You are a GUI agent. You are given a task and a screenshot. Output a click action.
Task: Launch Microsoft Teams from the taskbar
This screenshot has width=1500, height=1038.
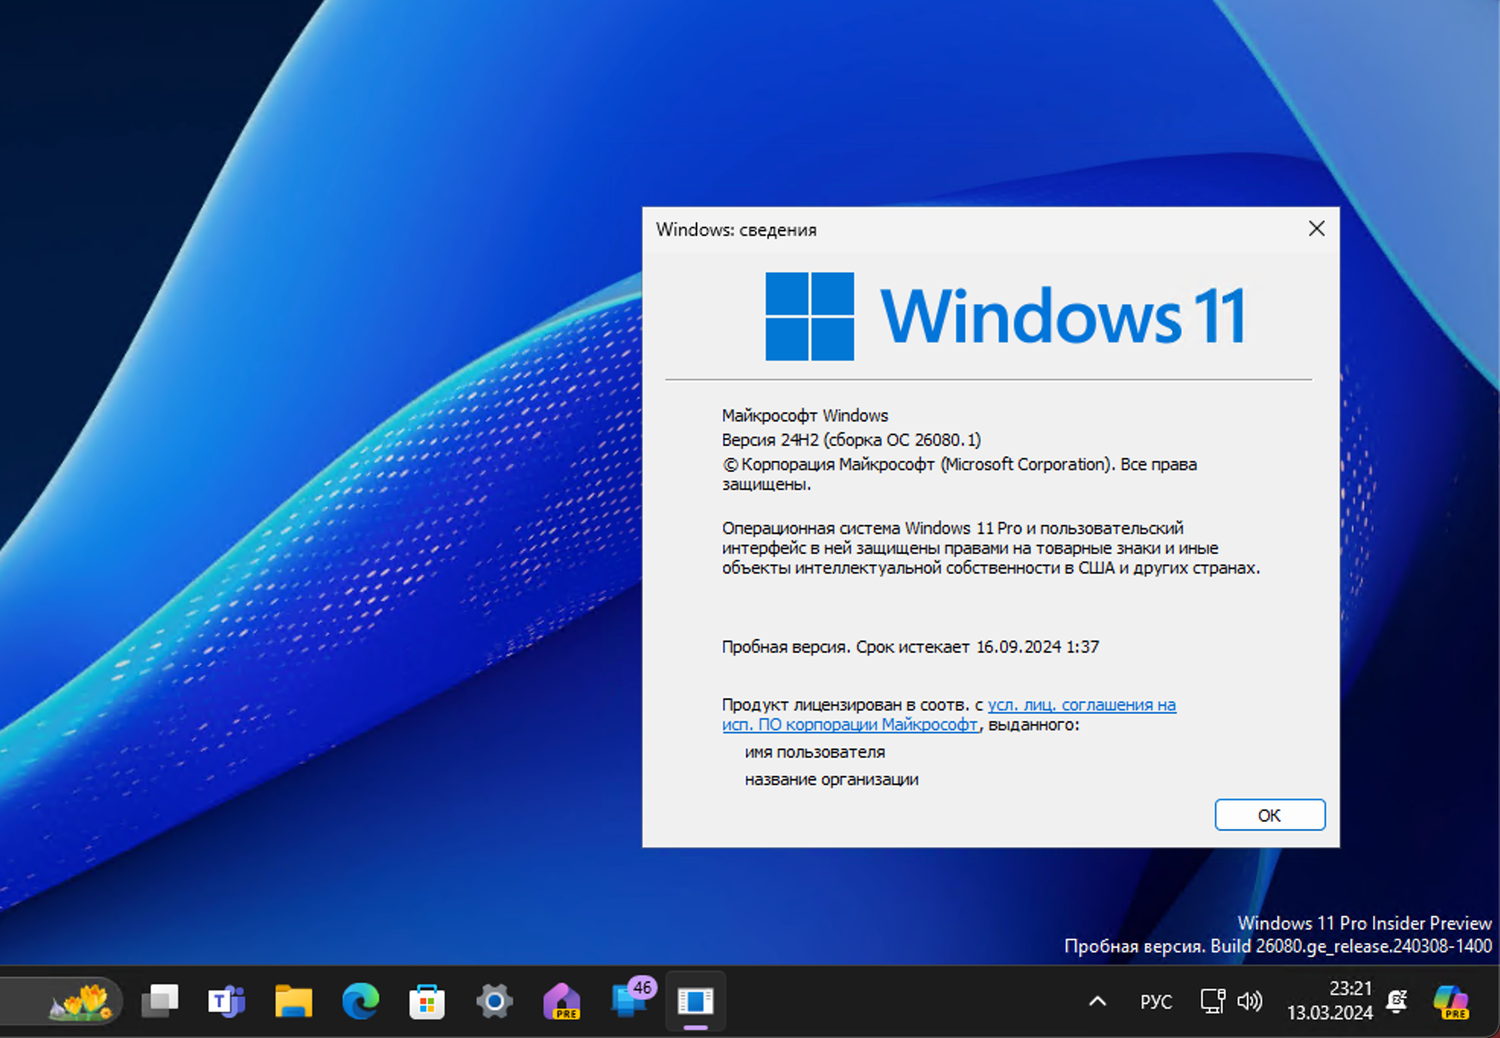pyautogui.click(x=227, y=1001)
